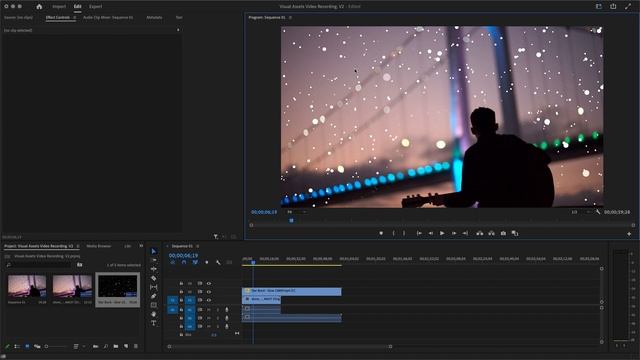The height and width of the screenshot is (360, 640).
Task: Open Quick Export share icon
Action: click(x=613, y=6)
